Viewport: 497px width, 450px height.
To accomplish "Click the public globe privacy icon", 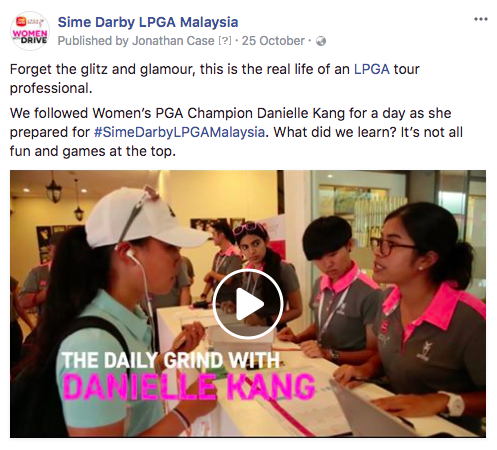I will [321, 41].
